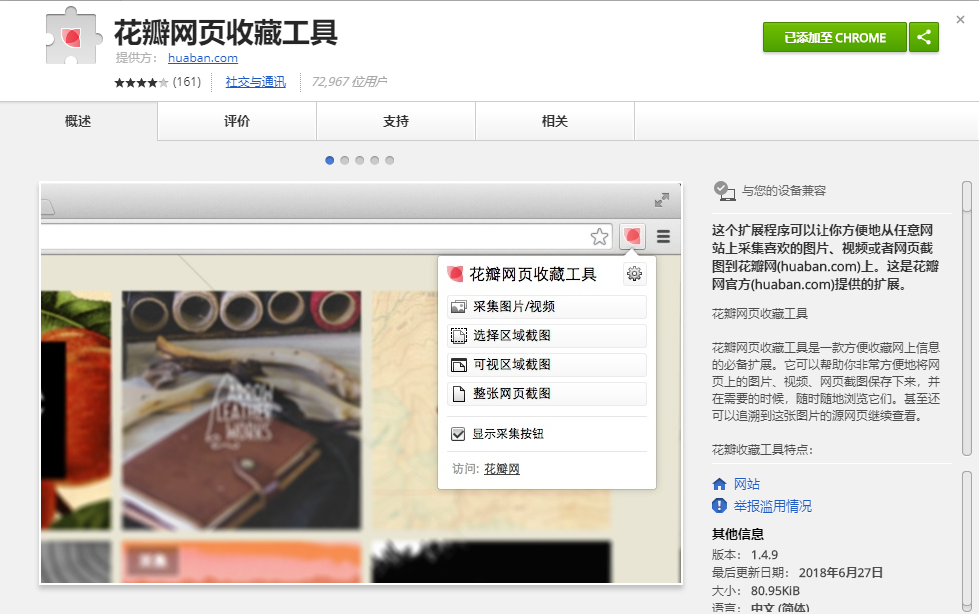979x614 pixels.
Task: Toggle the 显示采集按钮 checkbox
Action: pos(458,433)
